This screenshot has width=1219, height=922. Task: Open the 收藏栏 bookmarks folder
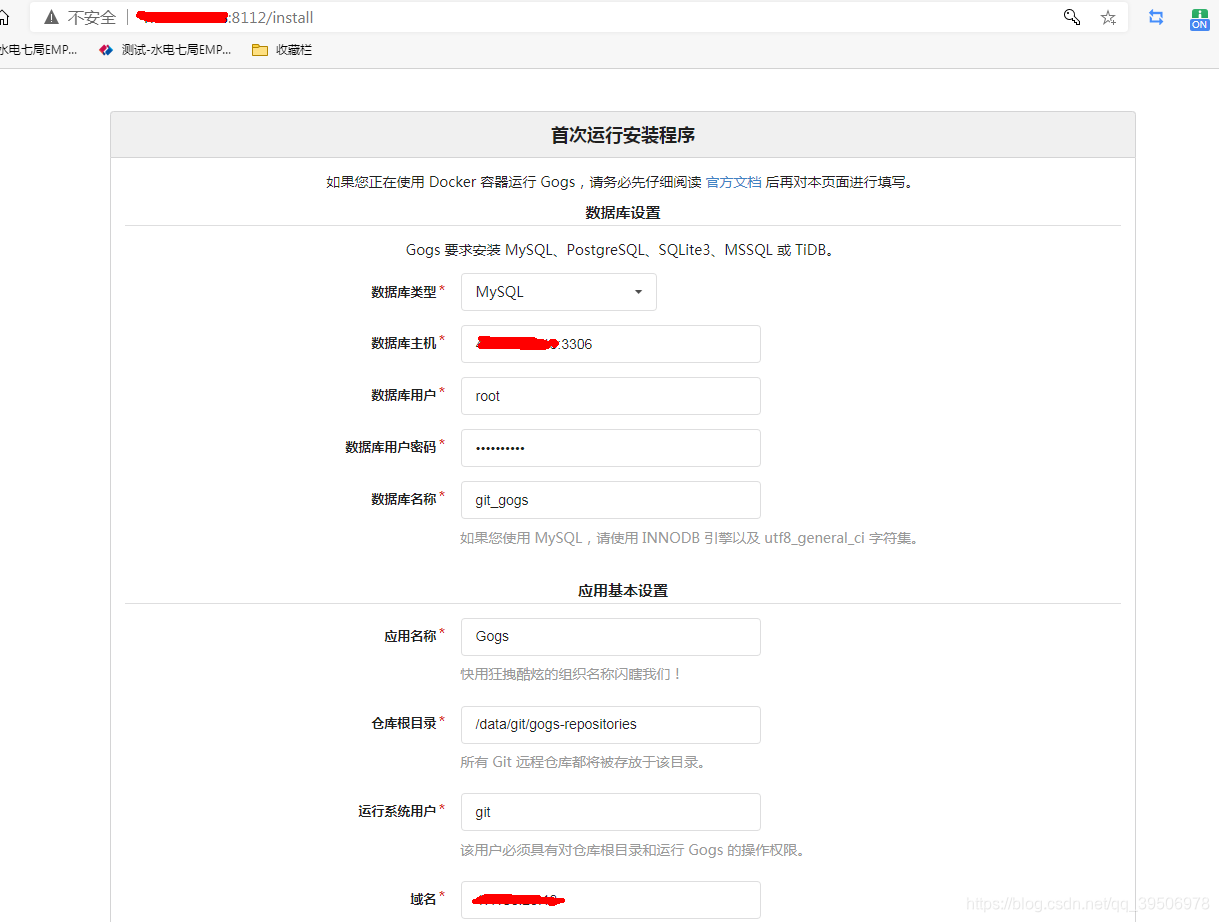tap(282, 49)
